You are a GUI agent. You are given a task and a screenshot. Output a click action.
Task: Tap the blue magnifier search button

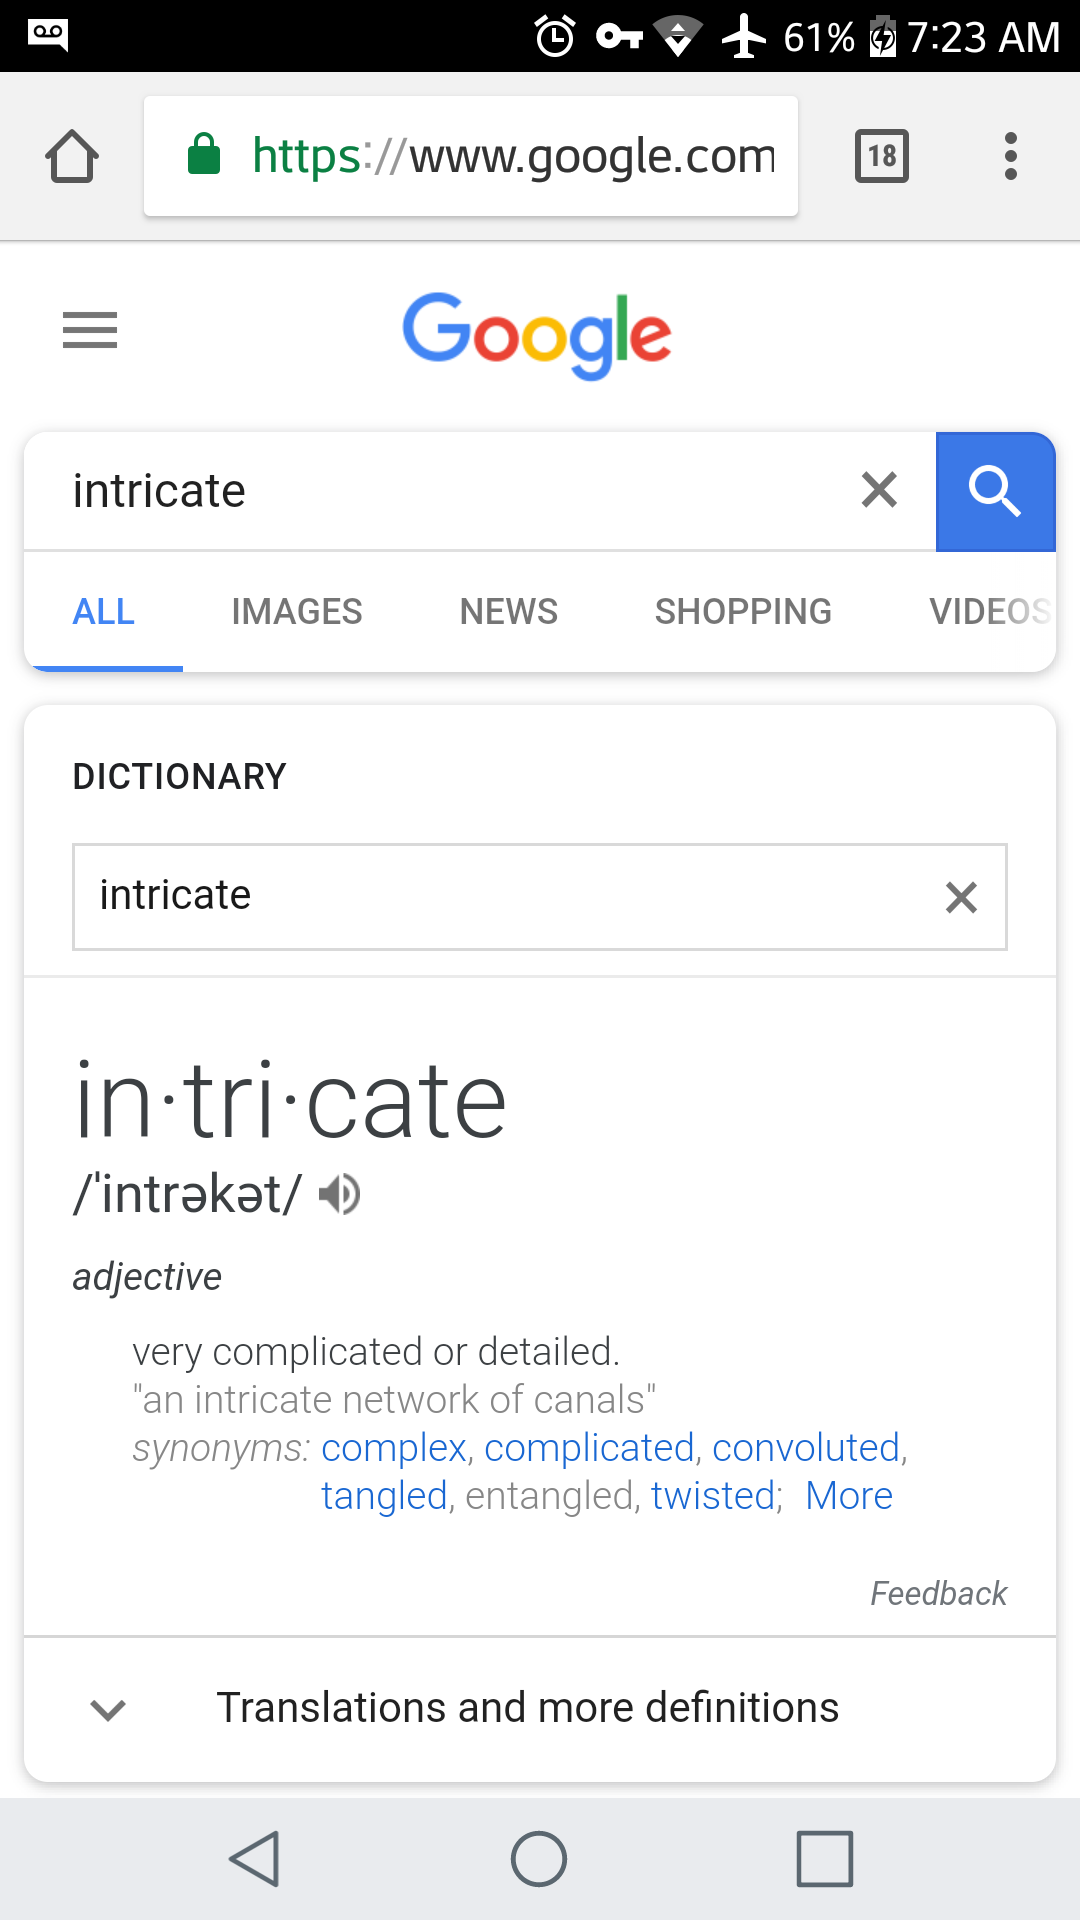point(996,491)
